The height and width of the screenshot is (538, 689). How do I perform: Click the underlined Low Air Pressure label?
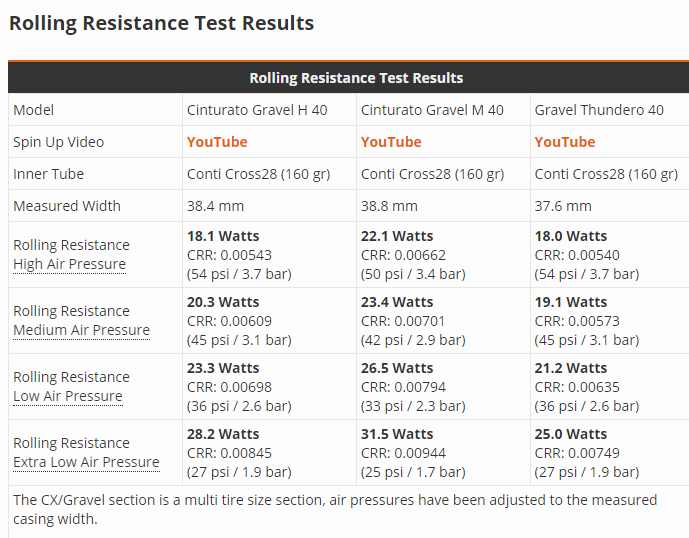(67, 396)
